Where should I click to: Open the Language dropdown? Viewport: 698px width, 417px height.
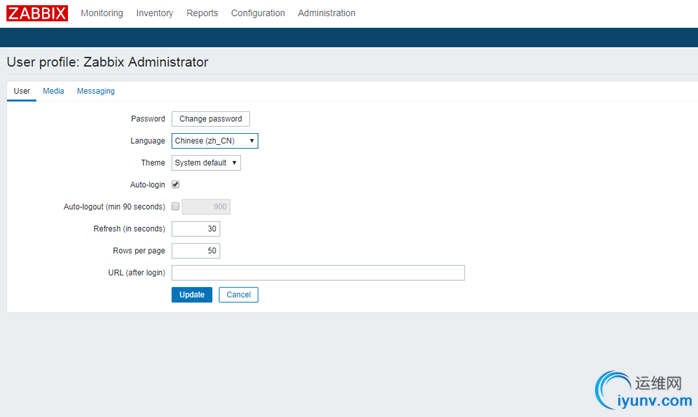click(x=215, y=141)
